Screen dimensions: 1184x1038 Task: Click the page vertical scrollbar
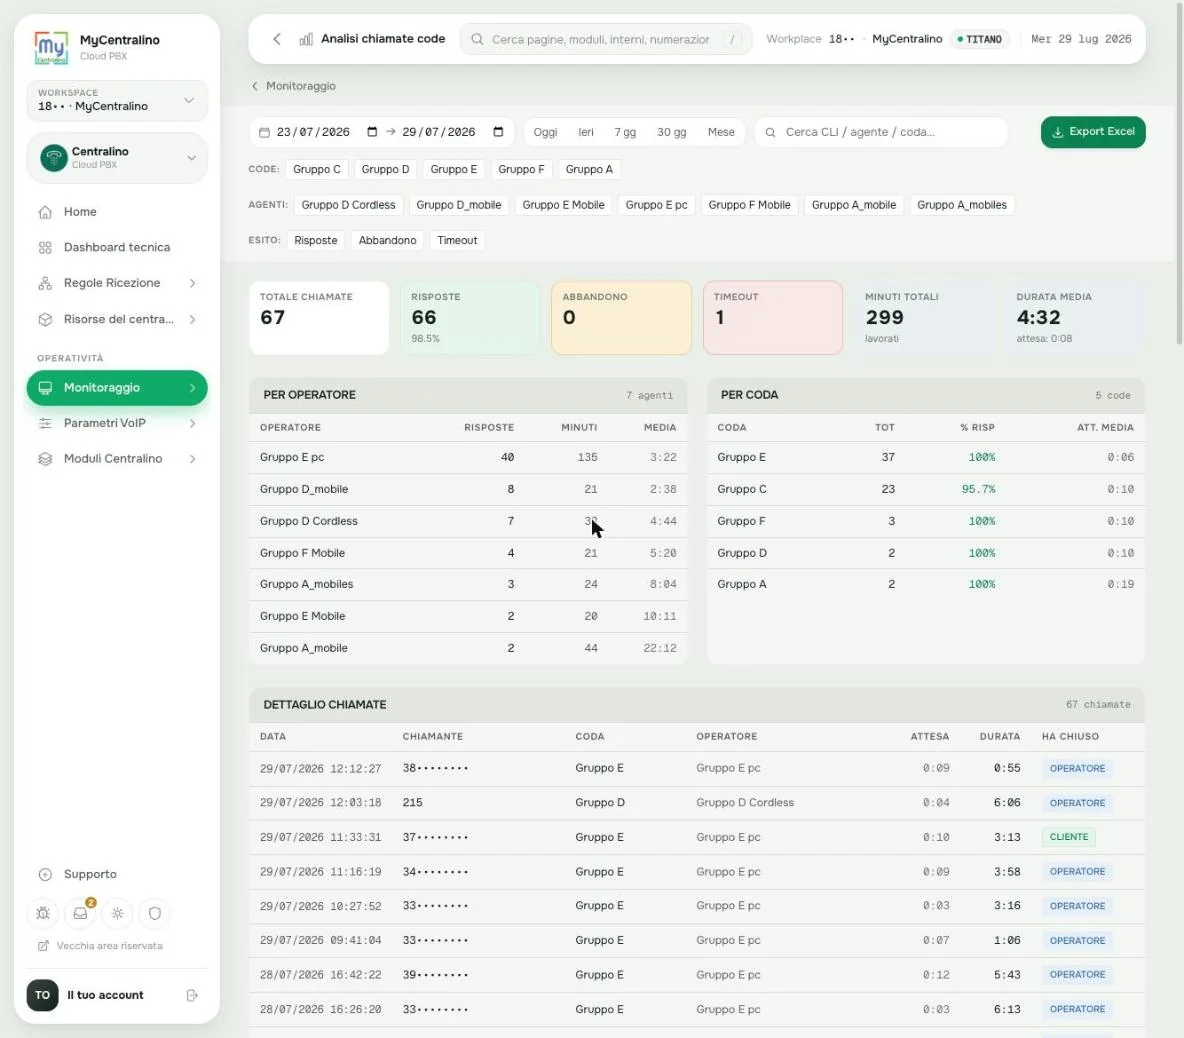tap(1179, 174)
